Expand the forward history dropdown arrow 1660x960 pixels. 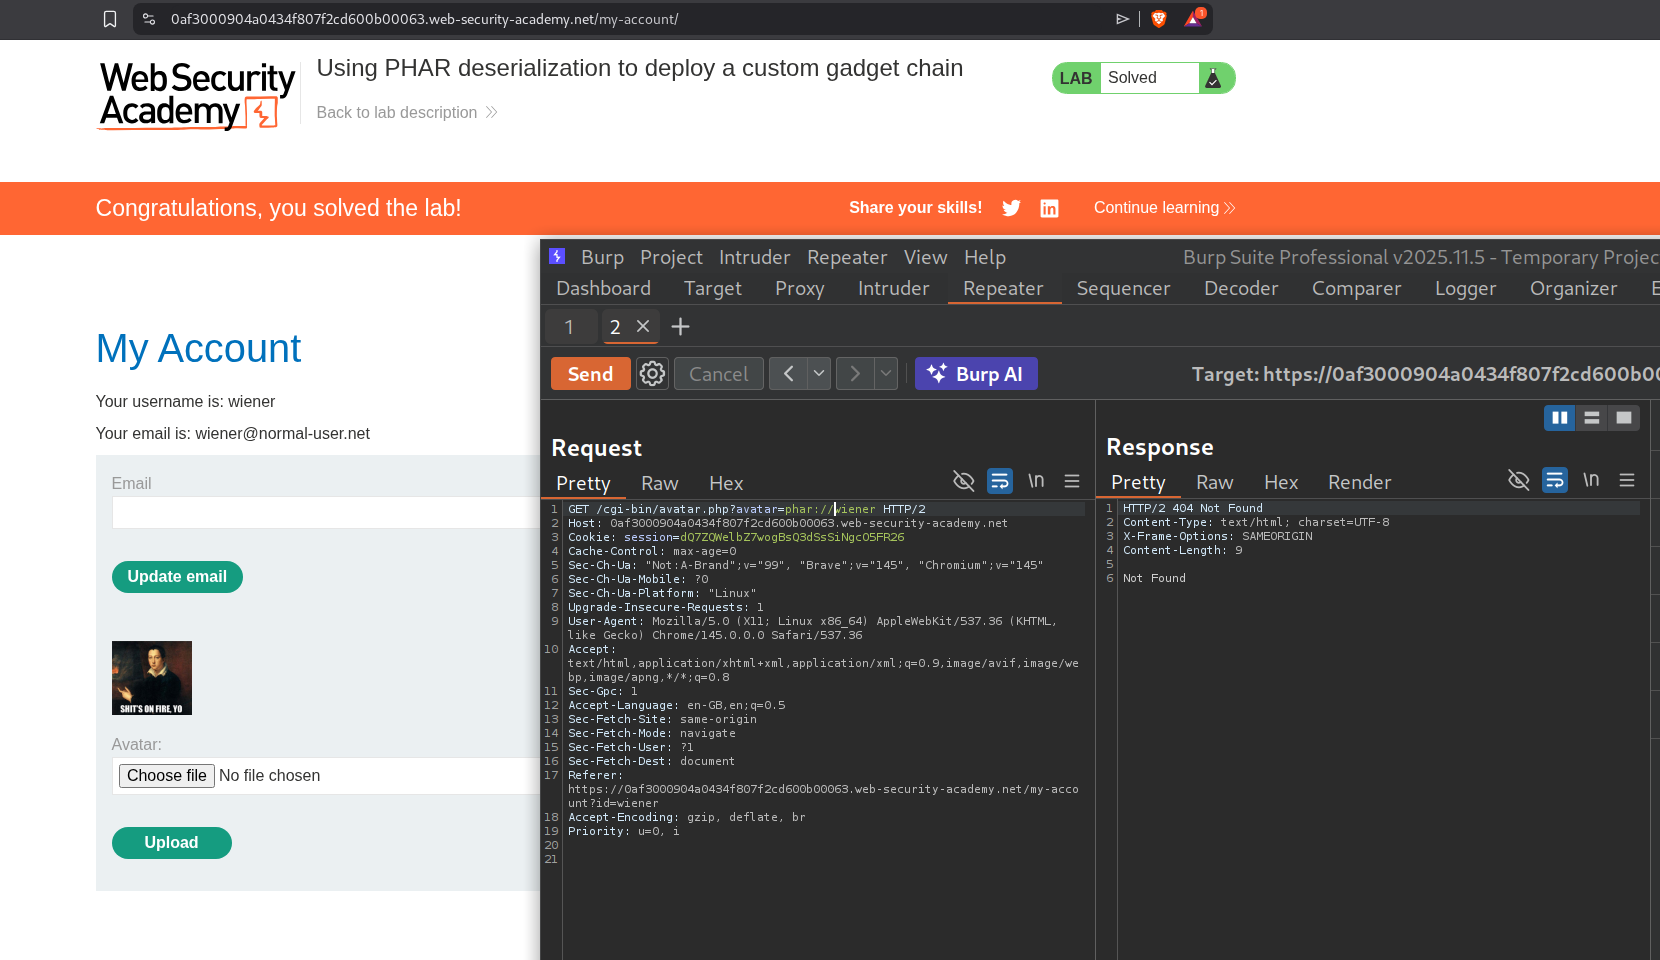886,374
